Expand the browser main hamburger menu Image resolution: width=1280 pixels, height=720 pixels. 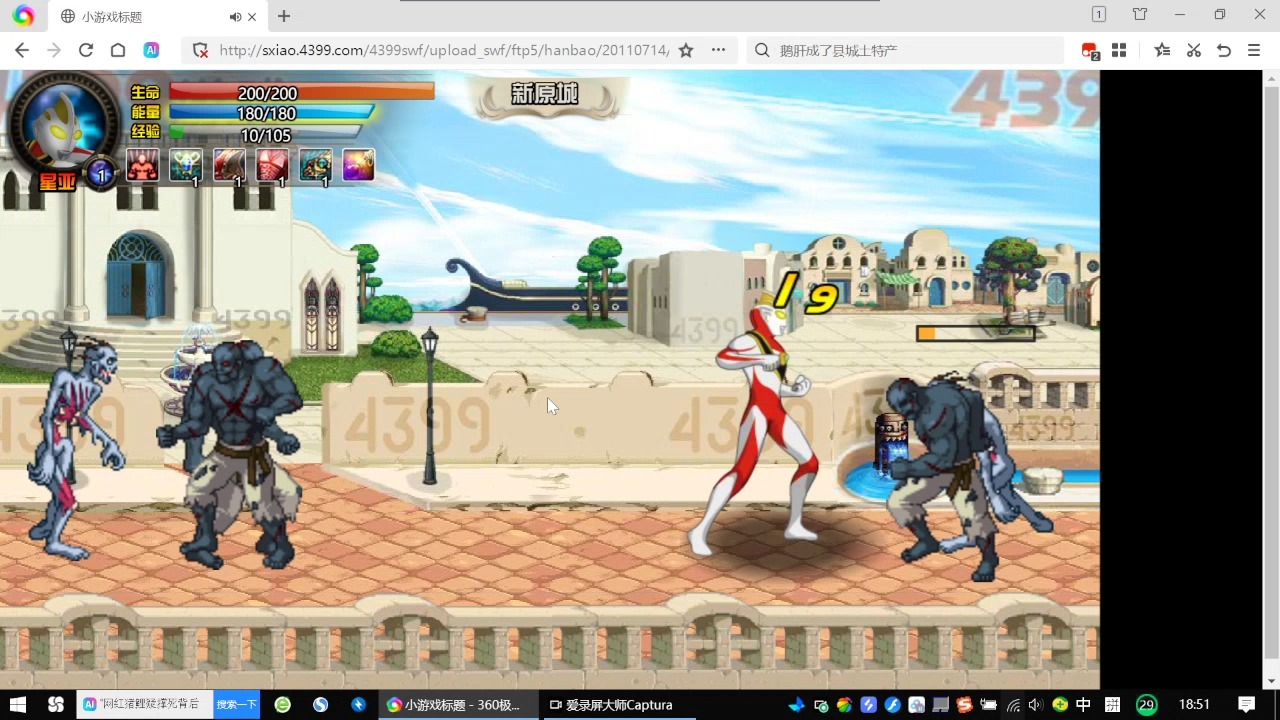point(1253,50)
